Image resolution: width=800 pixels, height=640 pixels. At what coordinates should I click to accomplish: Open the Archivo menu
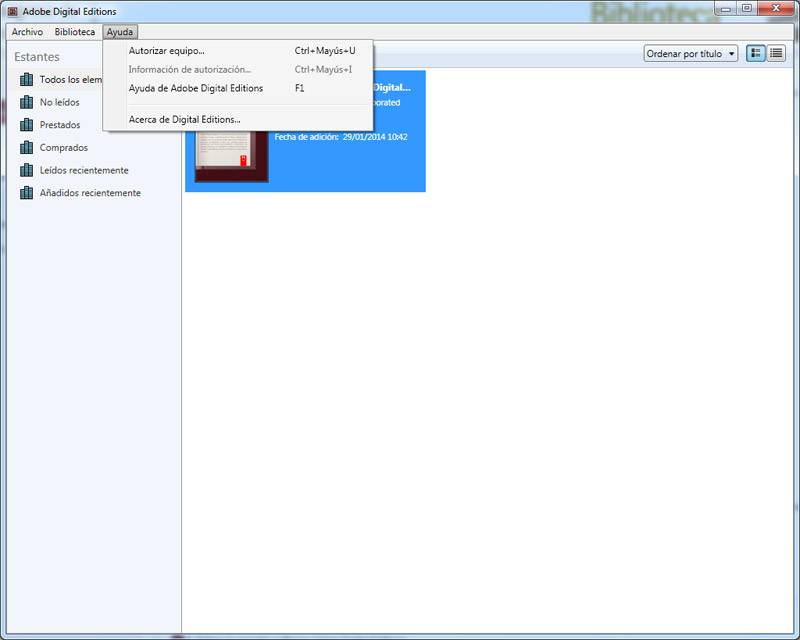coord(27,32)
